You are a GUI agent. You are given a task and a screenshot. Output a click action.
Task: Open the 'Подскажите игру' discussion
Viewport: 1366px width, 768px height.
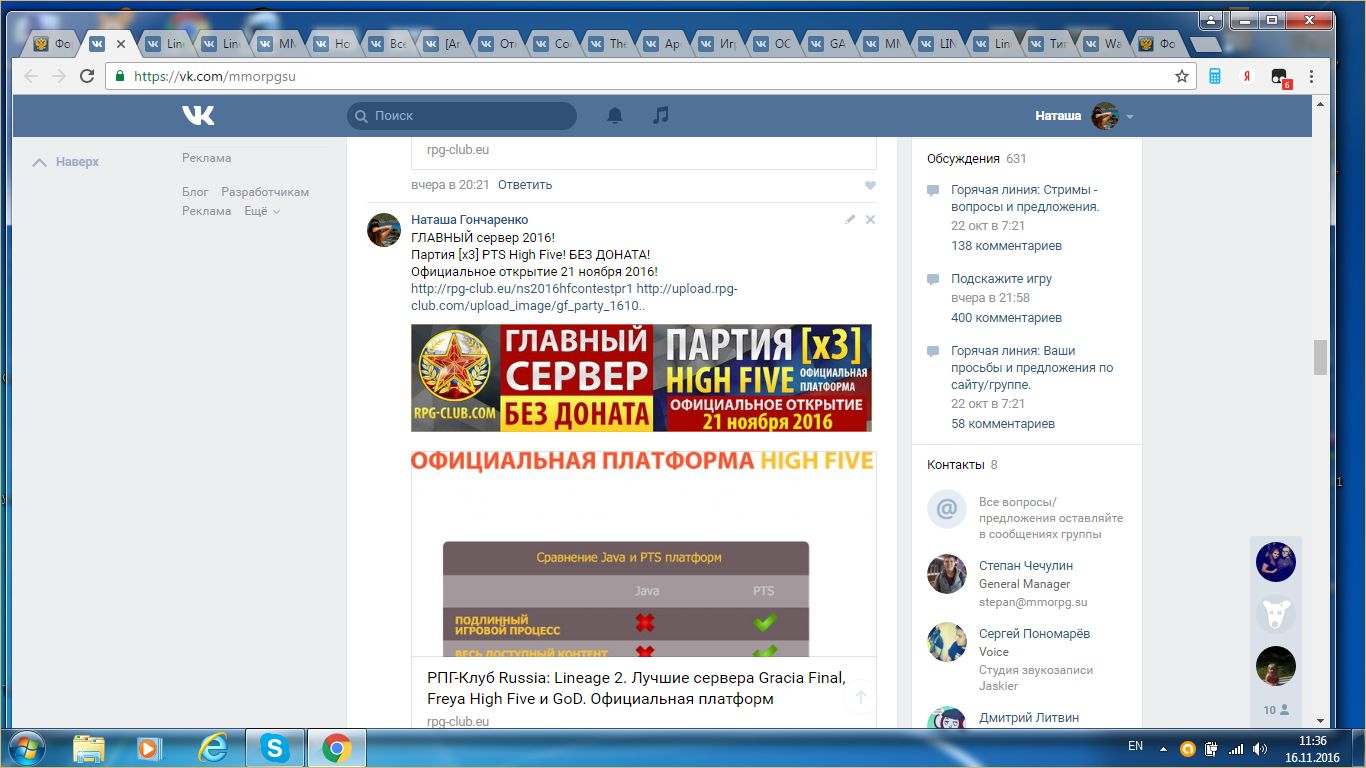[x=1002, y=279]
